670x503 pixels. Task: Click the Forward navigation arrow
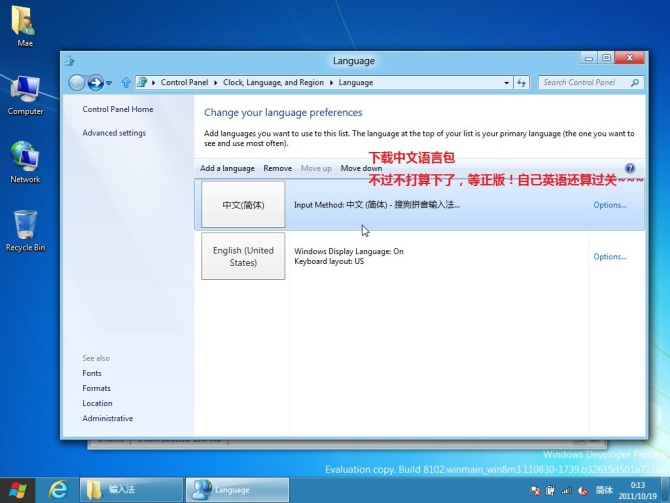tap(95, 82)
